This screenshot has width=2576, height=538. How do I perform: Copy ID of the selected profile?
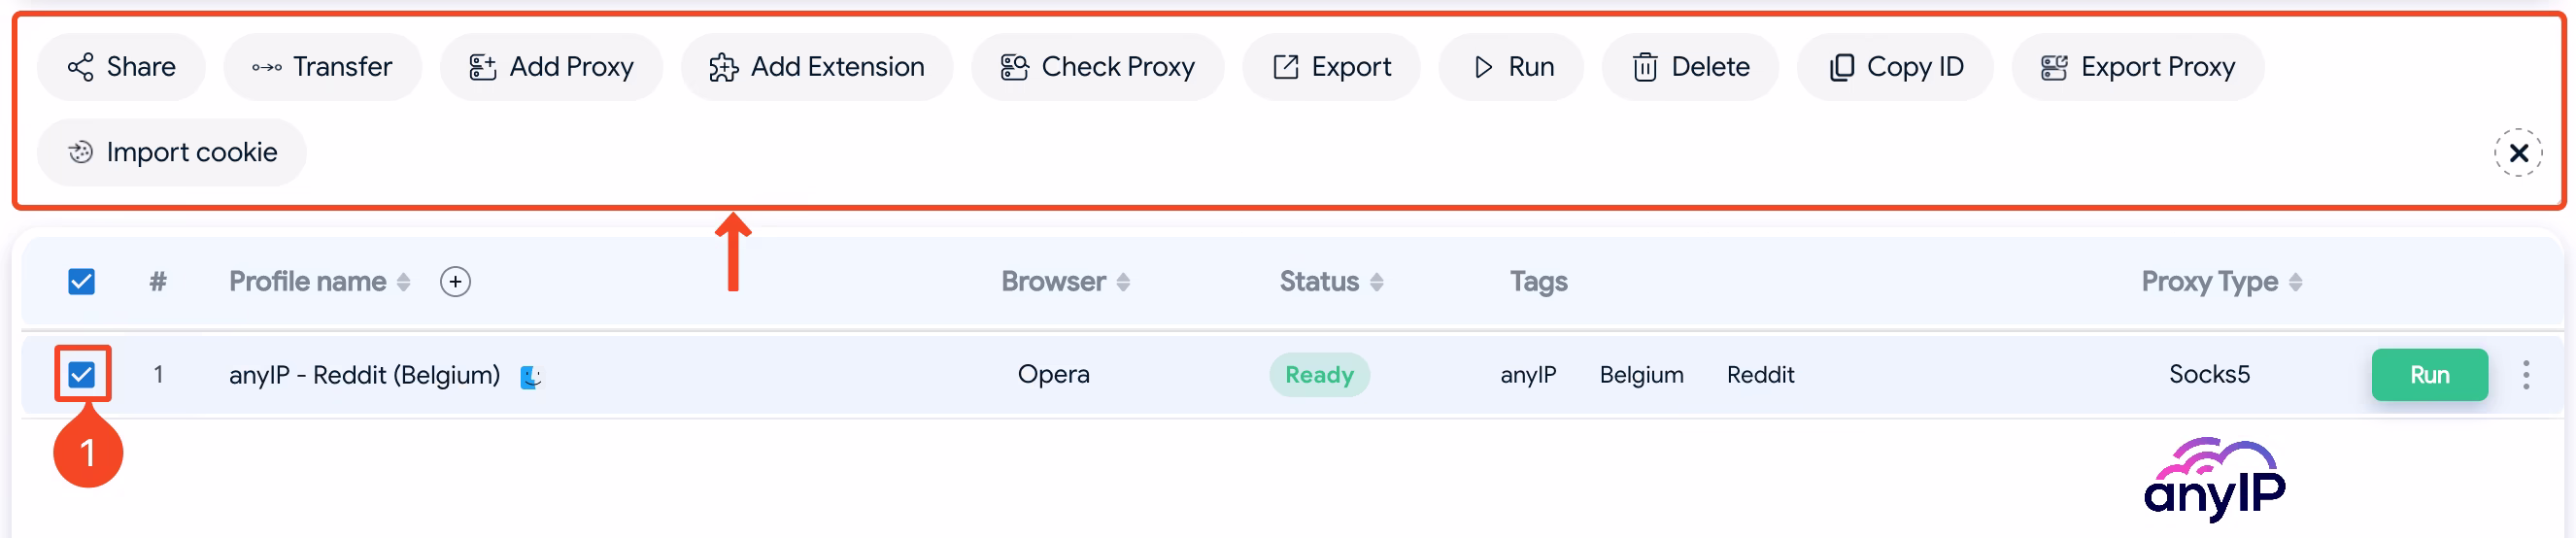coord(1894,67)
